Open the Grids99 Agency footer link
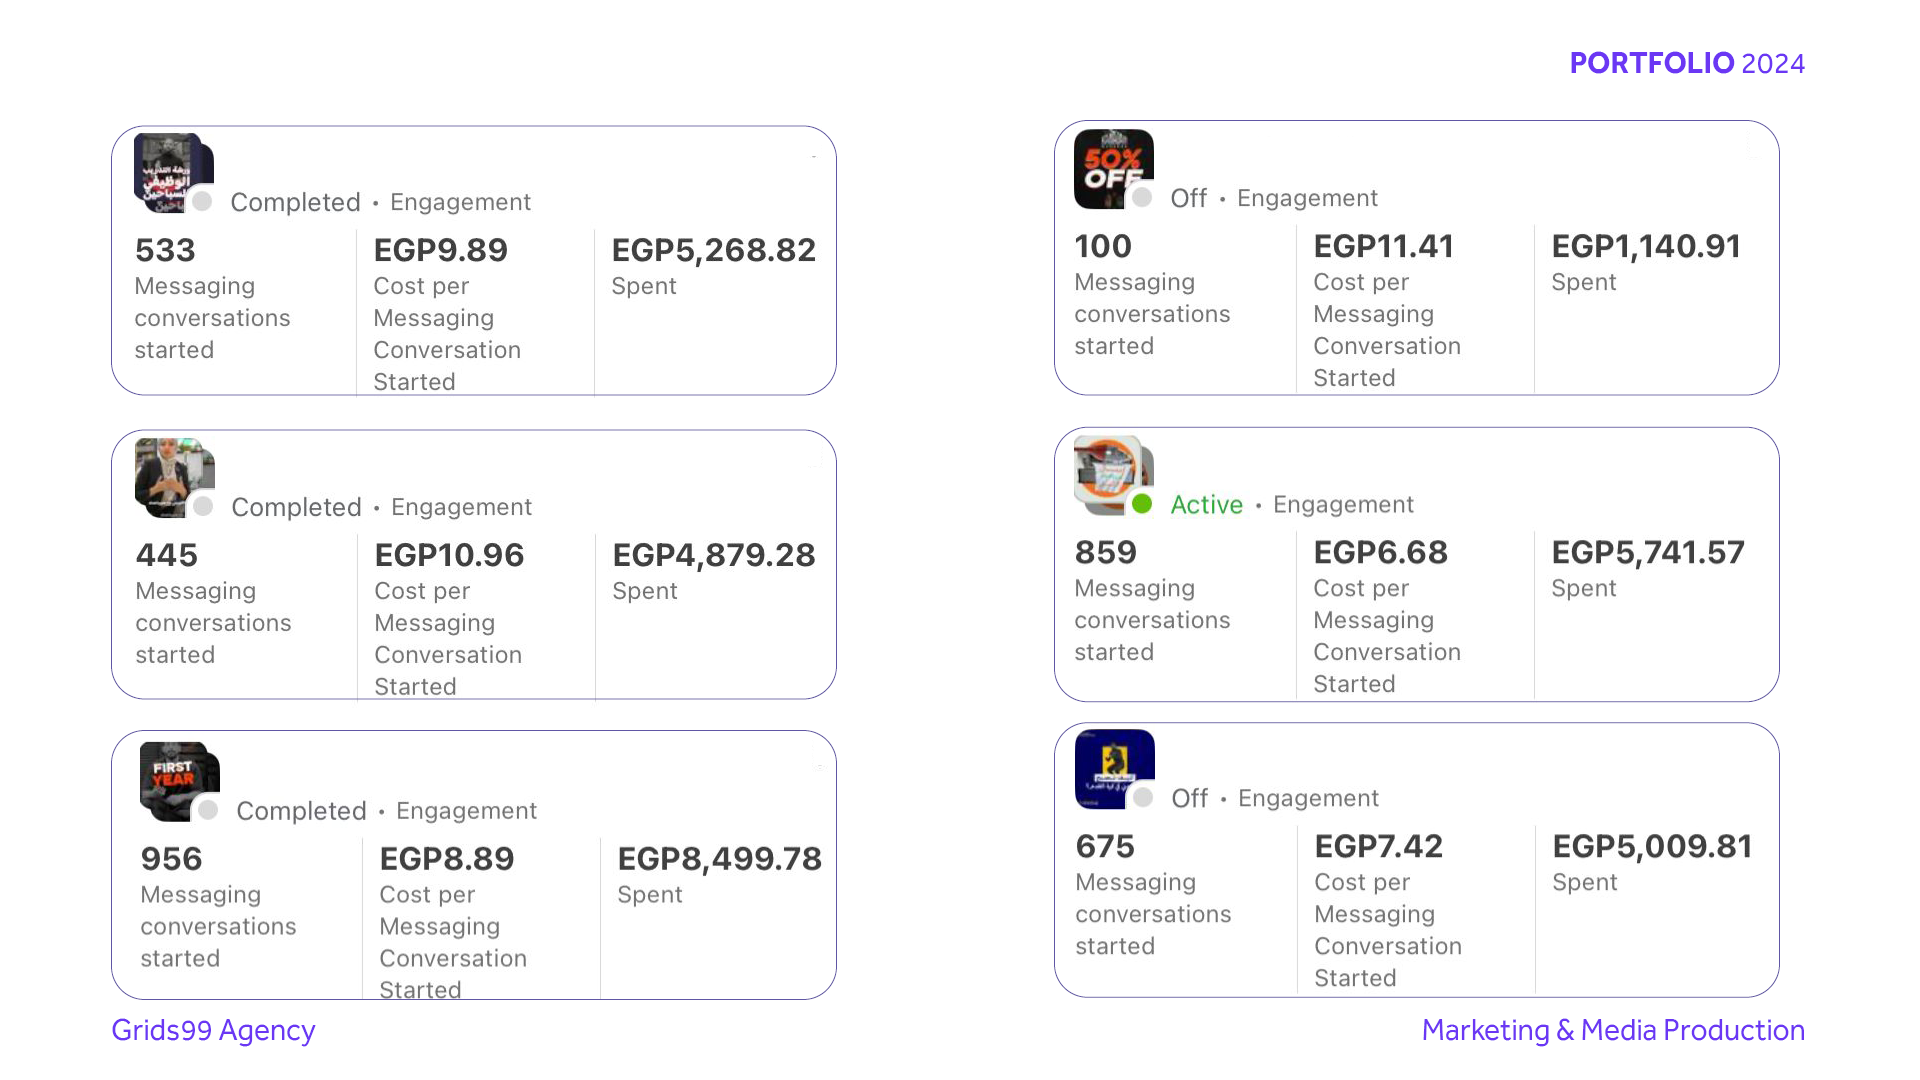The image size is (1920, 1080). (213, 1030)
